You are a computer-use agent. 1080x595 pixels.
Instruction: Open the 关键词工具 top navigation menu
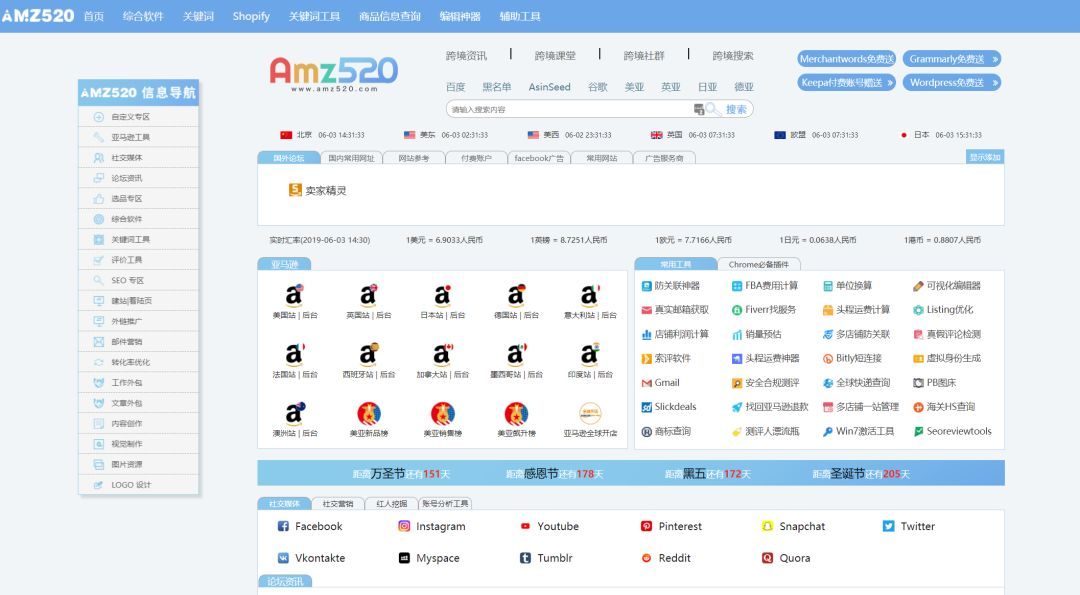[314, 16]
